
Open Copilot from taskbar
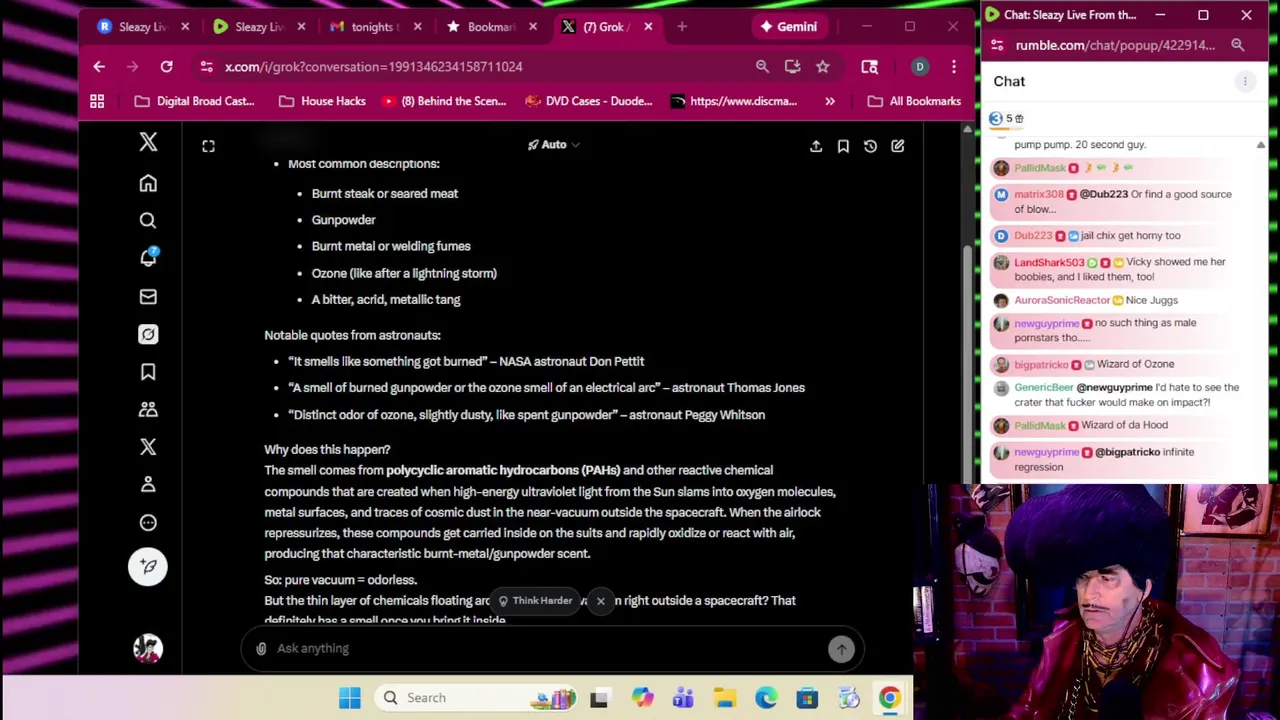click(641, 698)
